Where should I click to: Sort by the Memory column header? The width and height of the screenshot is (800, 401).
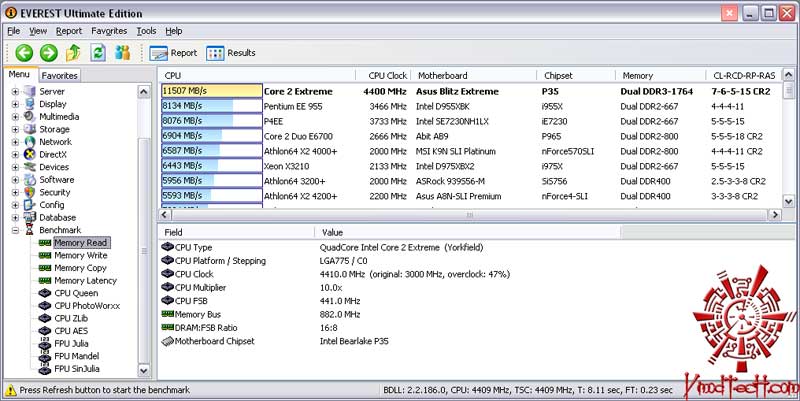point(660,76)
